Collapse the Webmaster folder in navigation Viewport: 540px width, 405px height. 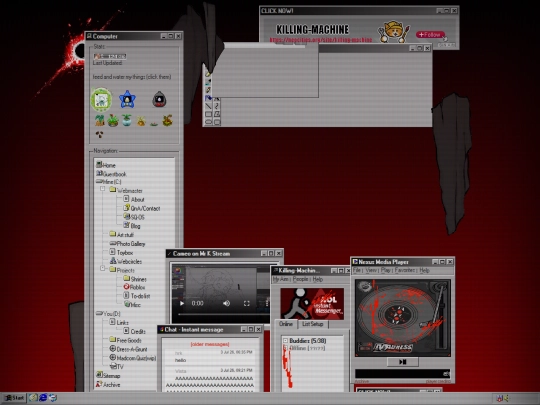point(103,189)
